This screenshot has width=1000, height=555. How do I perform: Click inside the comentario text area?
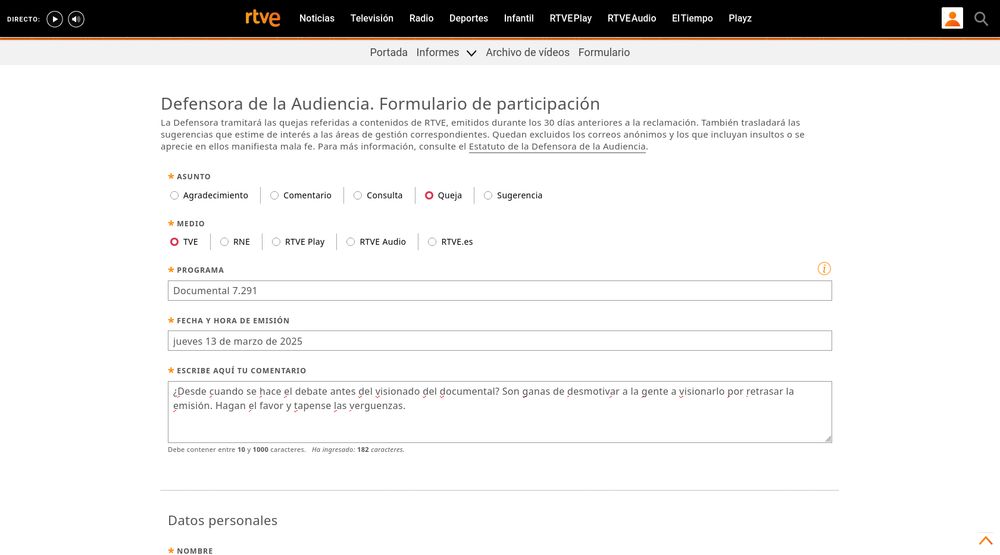[x=499, y=411]
